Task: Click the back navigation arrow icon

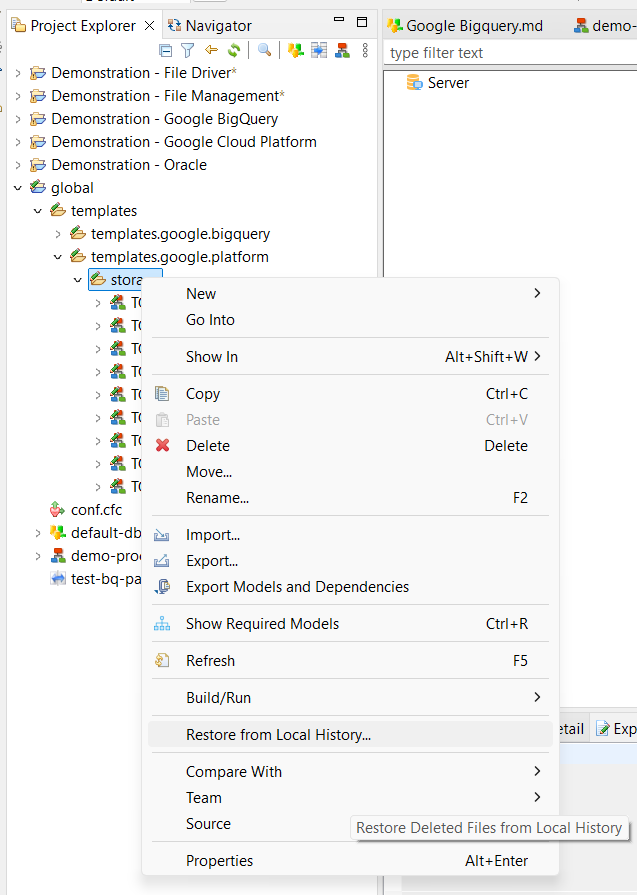Action: click(x=210, y=49)
